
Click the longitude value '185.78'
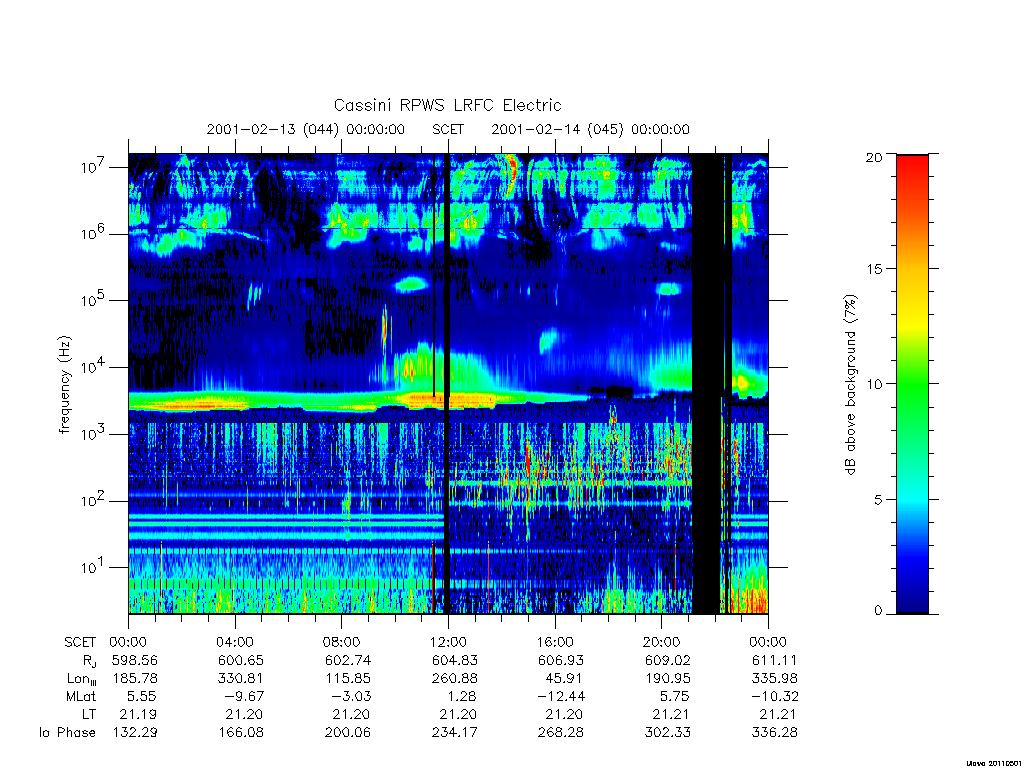tap(135, 679)
